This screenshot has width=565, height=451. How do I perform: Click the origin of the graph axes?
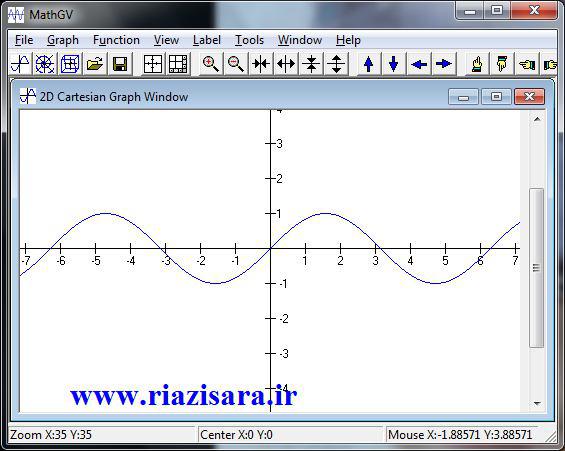(x=271, y=249)
